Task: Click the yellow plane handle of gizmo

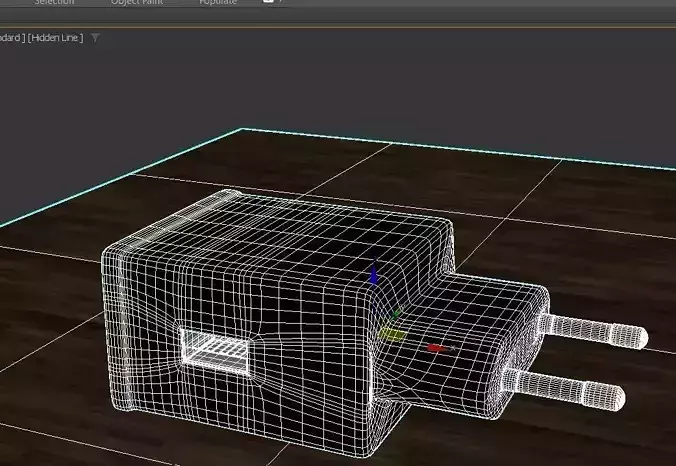Action: coord(392,334)
